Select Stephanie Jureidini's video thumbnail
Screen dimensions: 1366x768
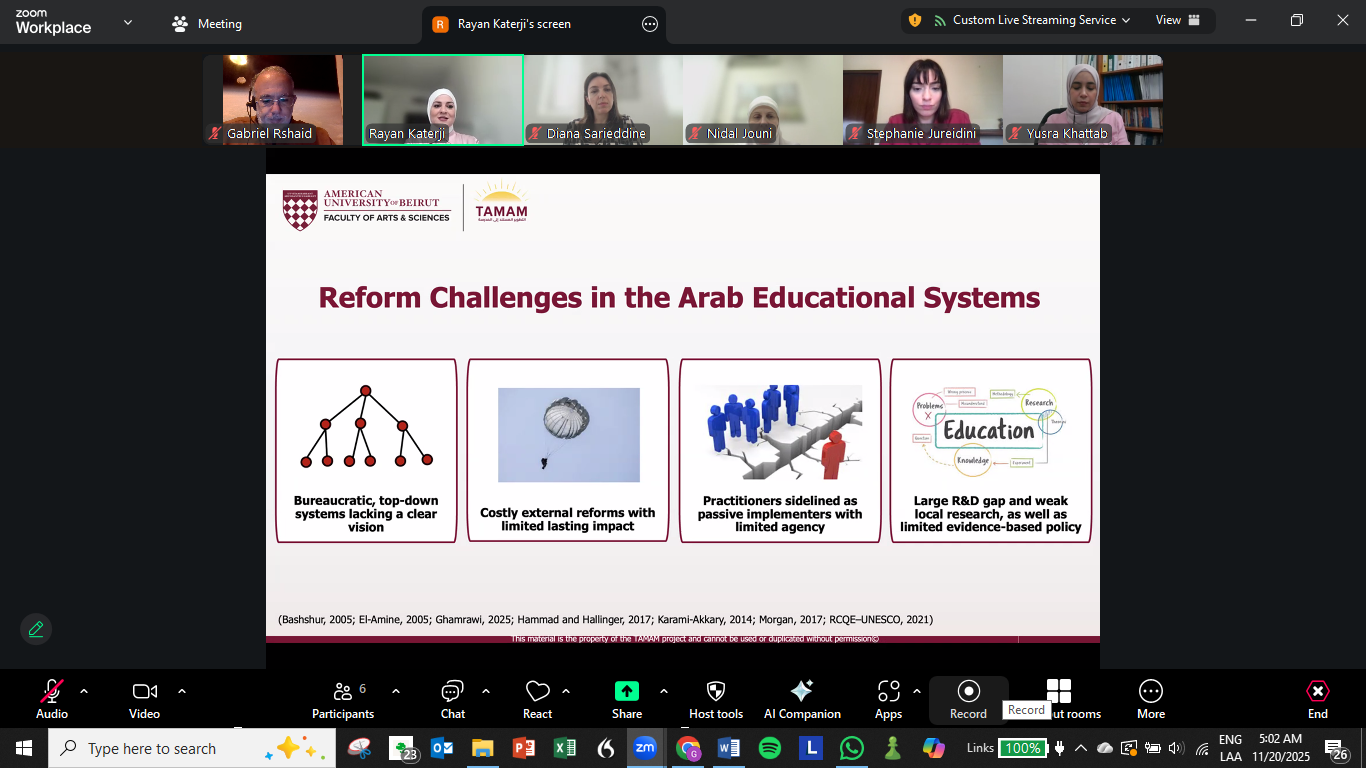(922, 100)
